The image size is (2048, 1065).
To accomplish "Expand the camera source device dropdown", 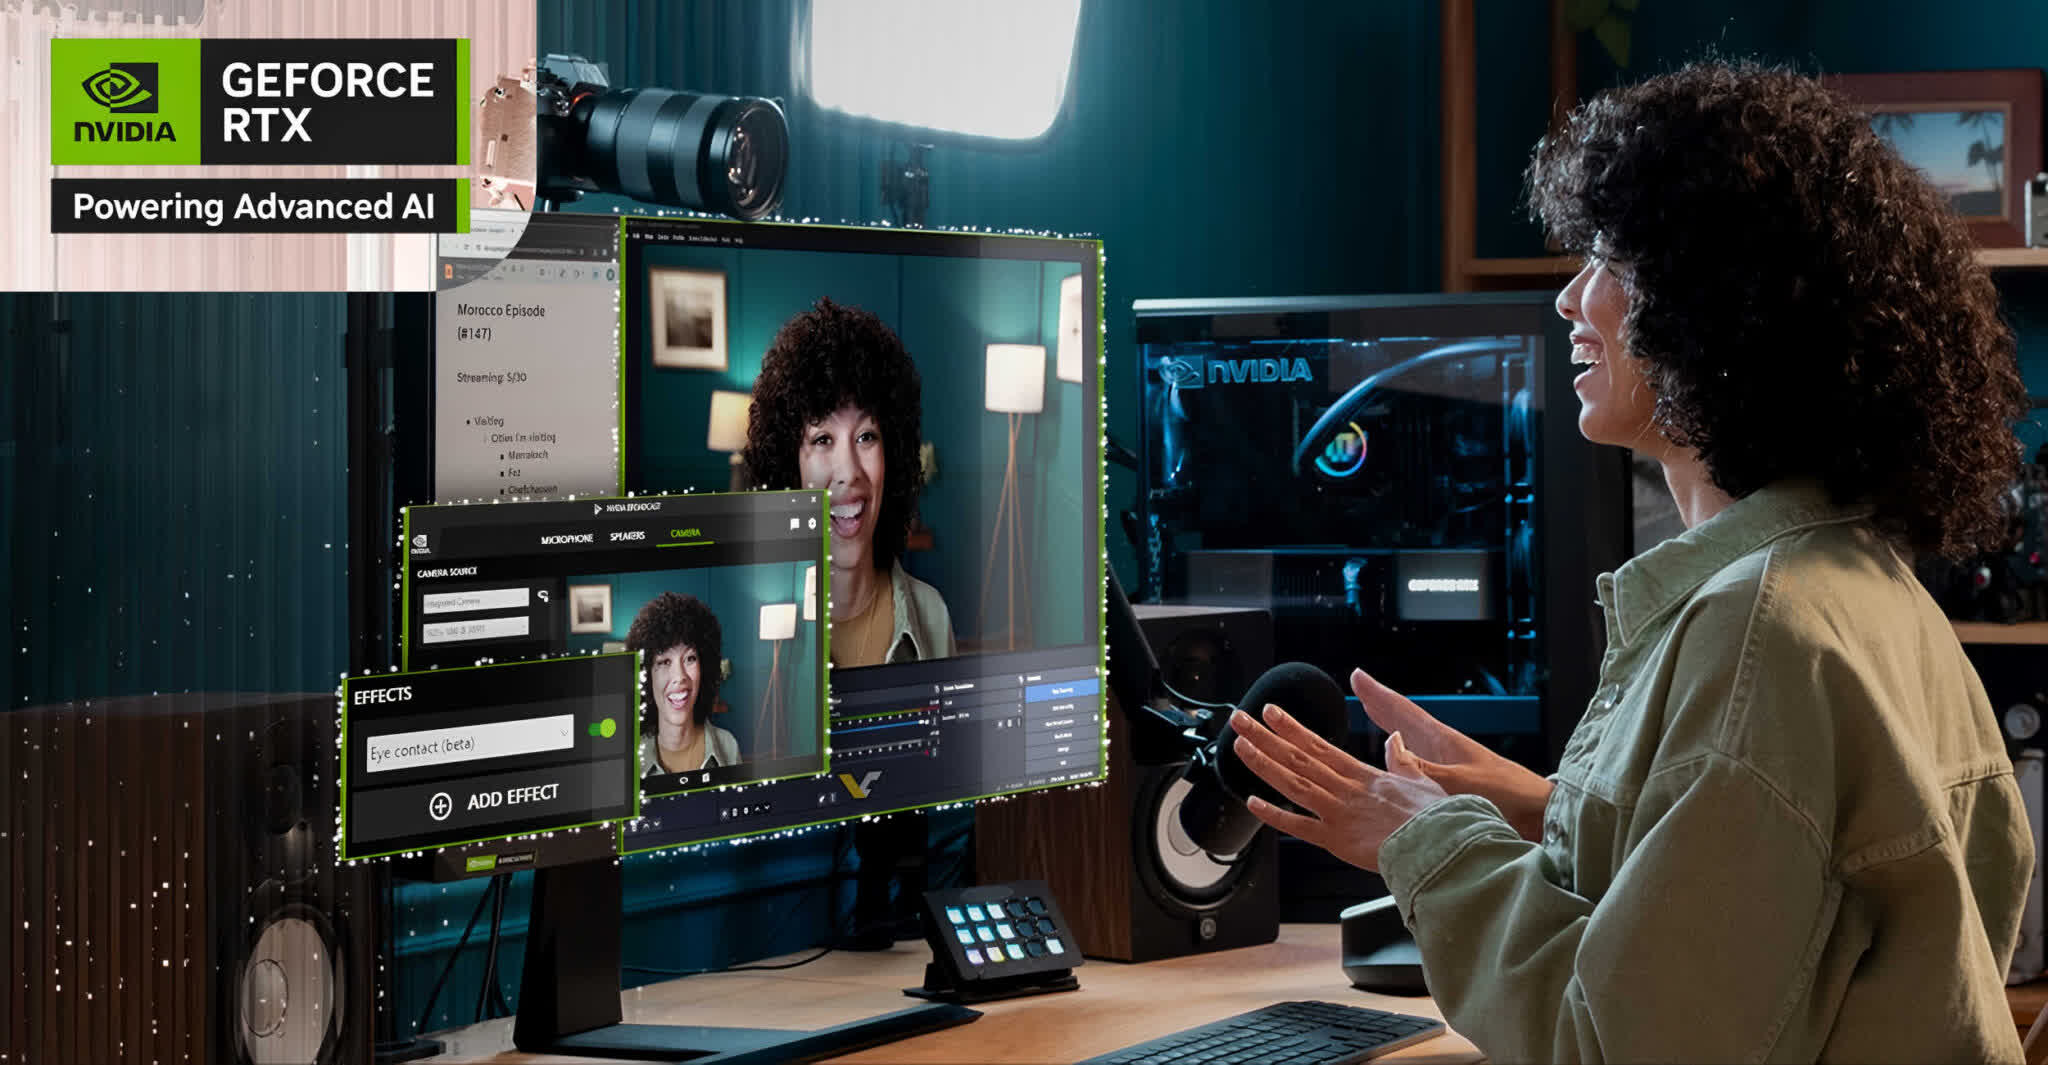I will point(475,601).
